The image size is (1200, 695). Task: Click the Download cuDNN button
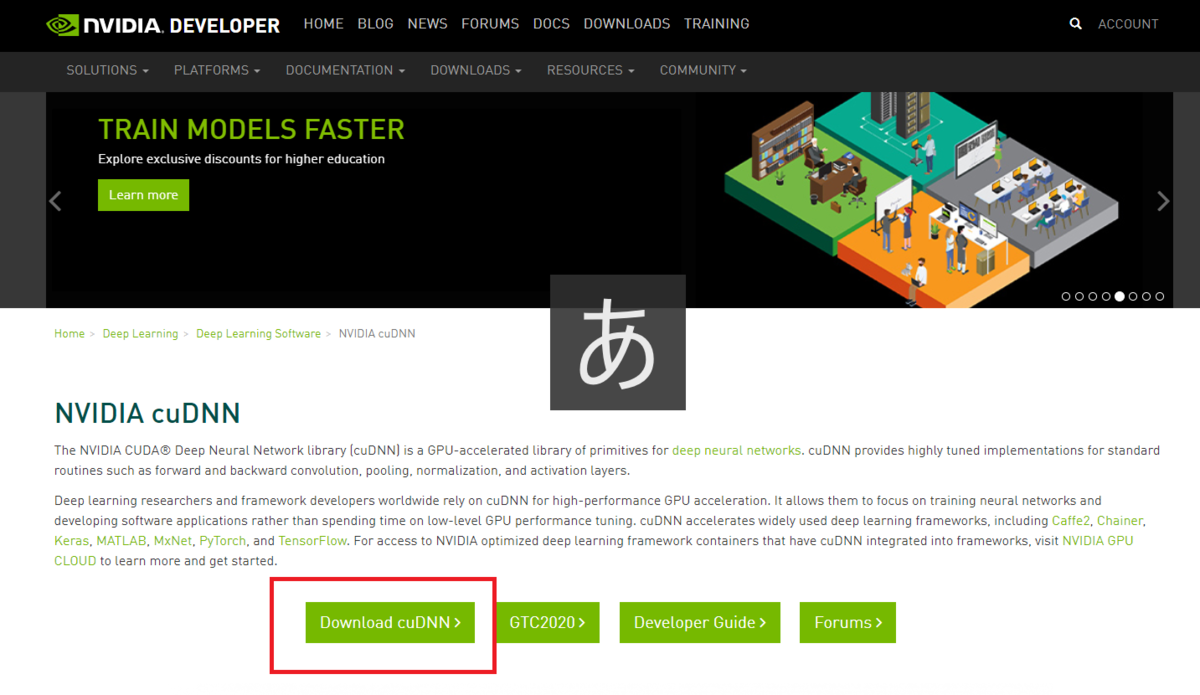390,622
